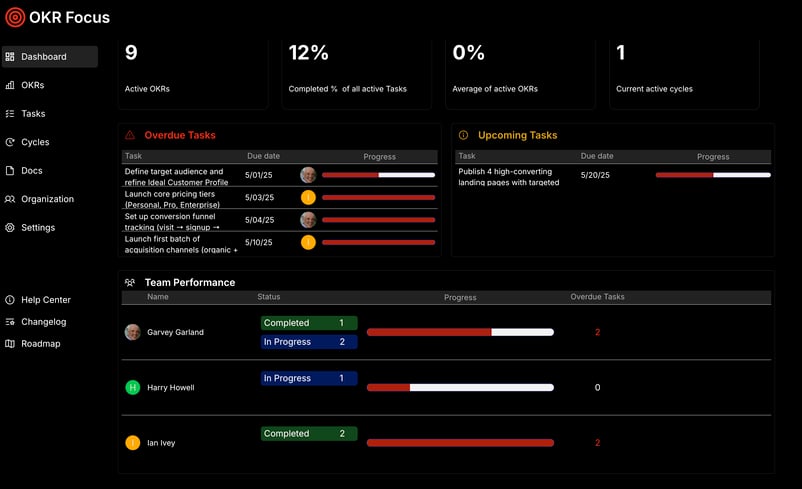Click assignee avatar on Define target audience task
Image resolution: width=802 pixels, height=489 pixels.
[x=308, y=175]
